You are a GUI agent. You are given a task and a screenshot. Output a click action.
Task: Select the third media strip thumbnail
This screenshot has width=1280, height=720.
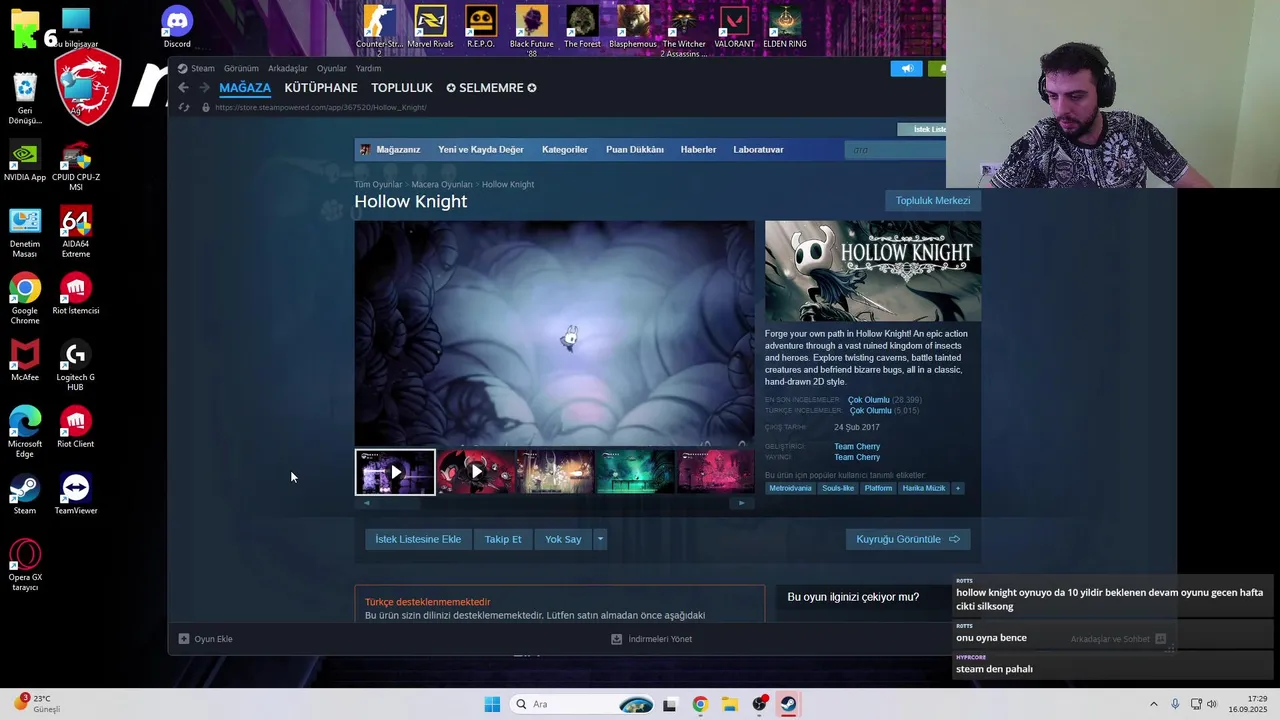click(556, 472)
